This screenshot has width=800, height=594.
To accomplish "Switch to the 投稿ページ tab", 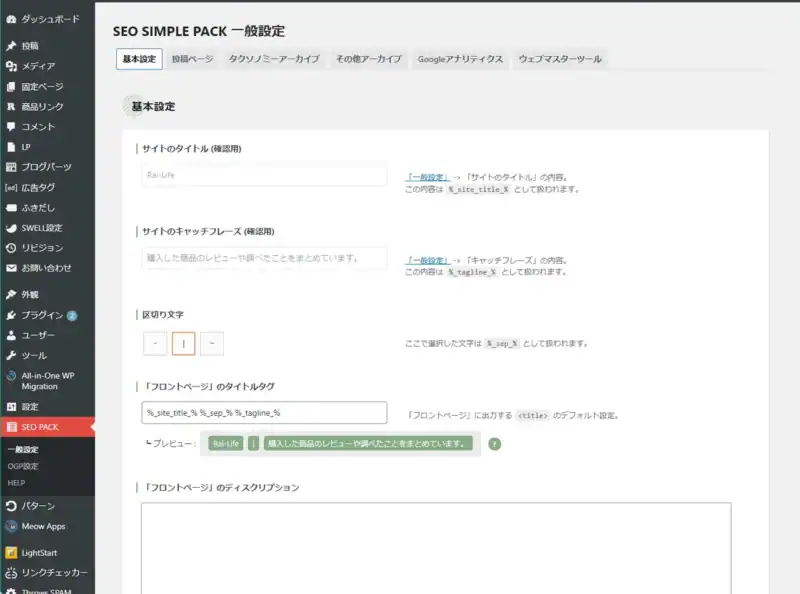I will 192,59.
